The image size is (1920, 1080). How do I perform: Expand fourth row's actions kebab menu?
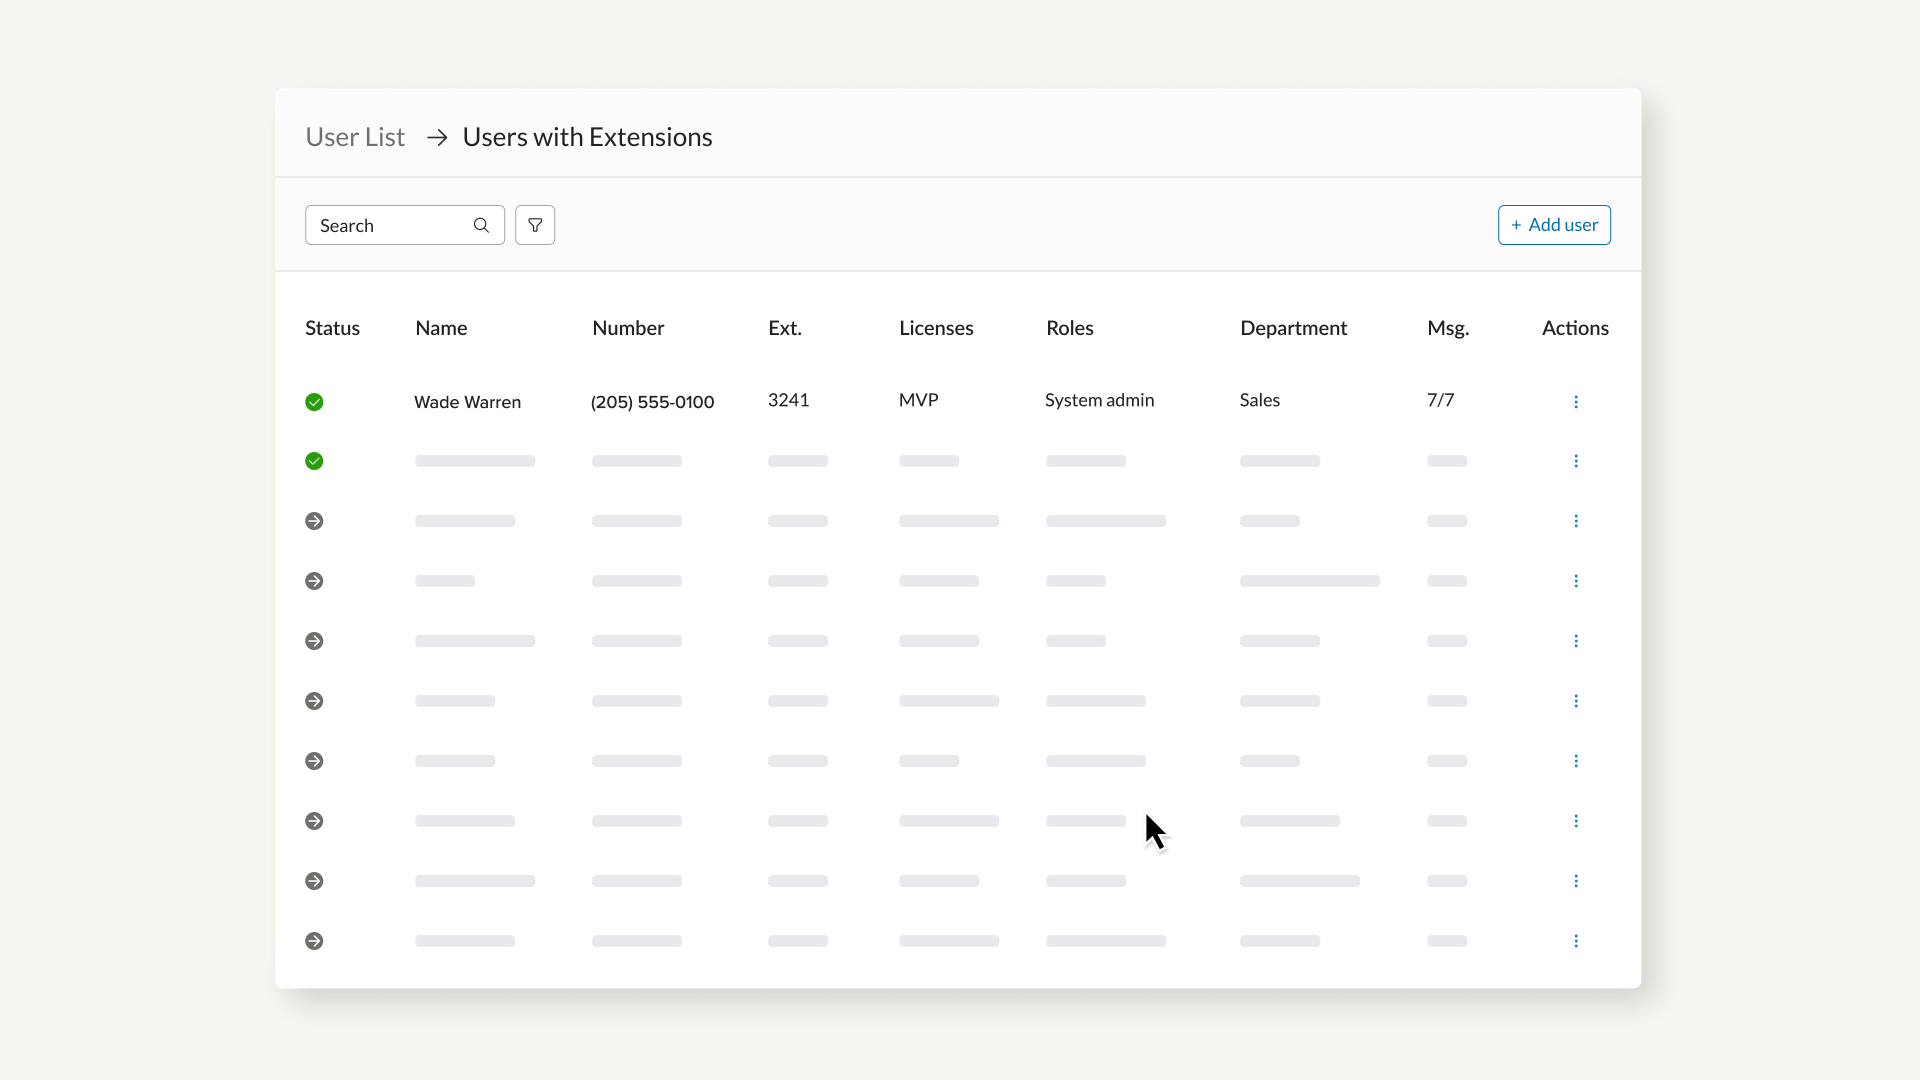pos(1576,581)
